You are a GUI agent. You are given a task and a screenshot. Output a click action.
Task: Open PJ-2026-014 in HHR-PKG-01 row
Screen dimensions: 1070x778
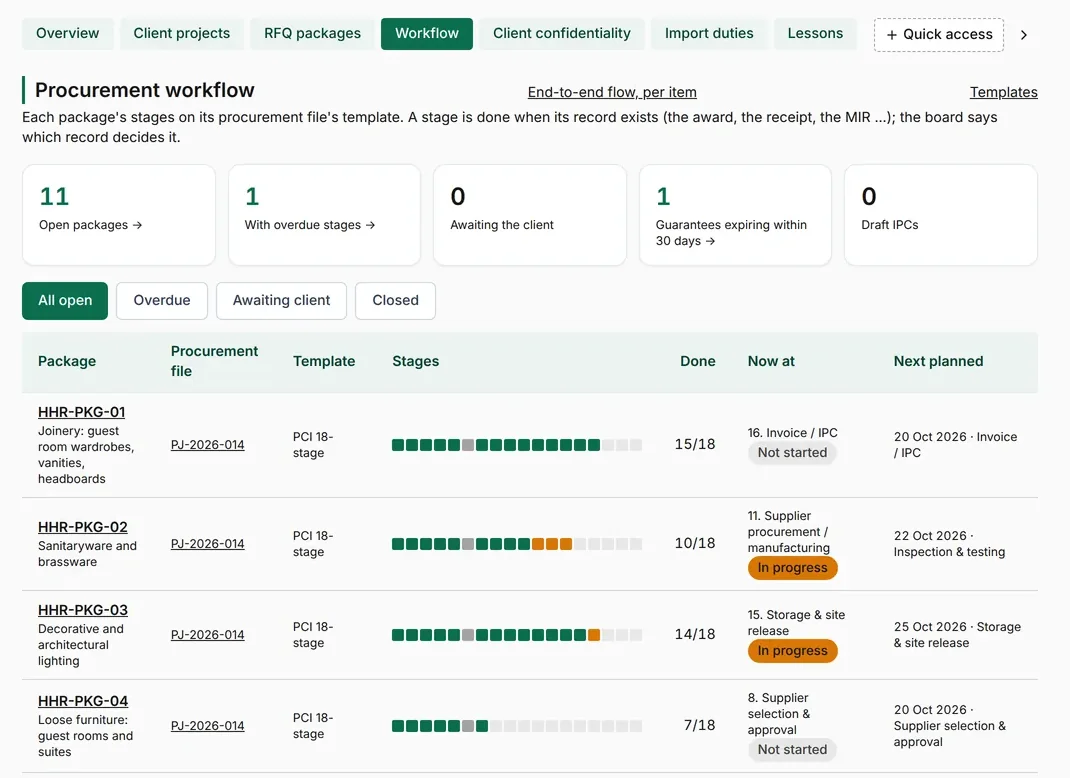pos(207,445)
